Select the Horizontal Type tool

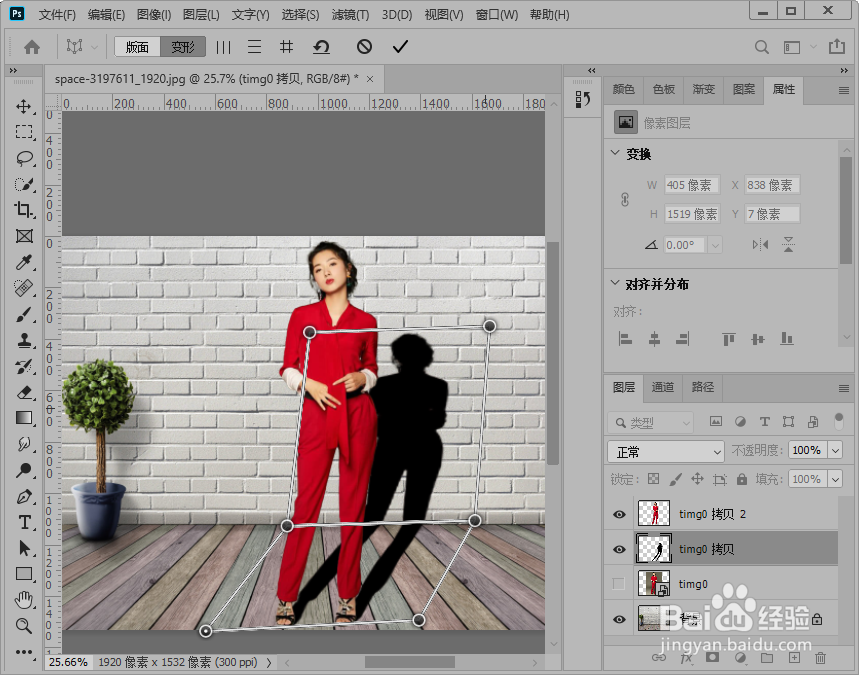pos(24,523)
